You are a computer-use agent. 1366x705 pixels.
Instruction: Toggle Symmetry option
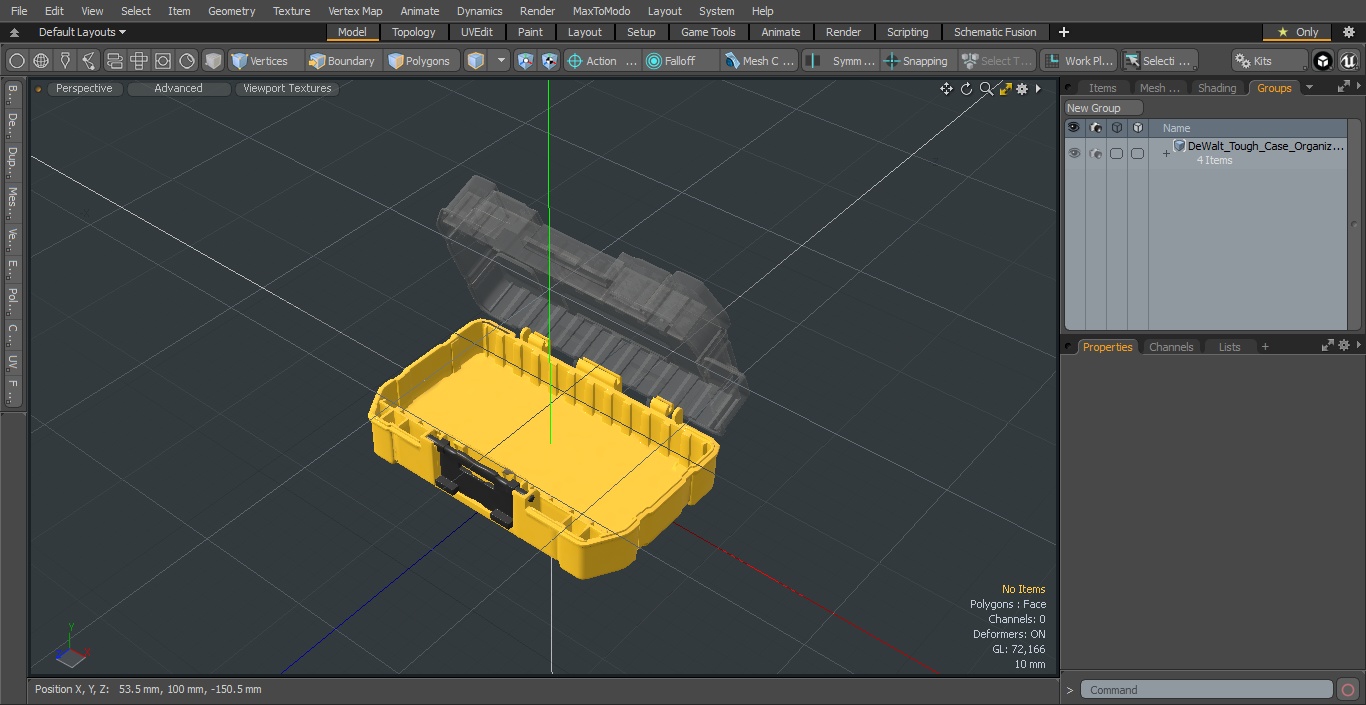coord(841,61)
